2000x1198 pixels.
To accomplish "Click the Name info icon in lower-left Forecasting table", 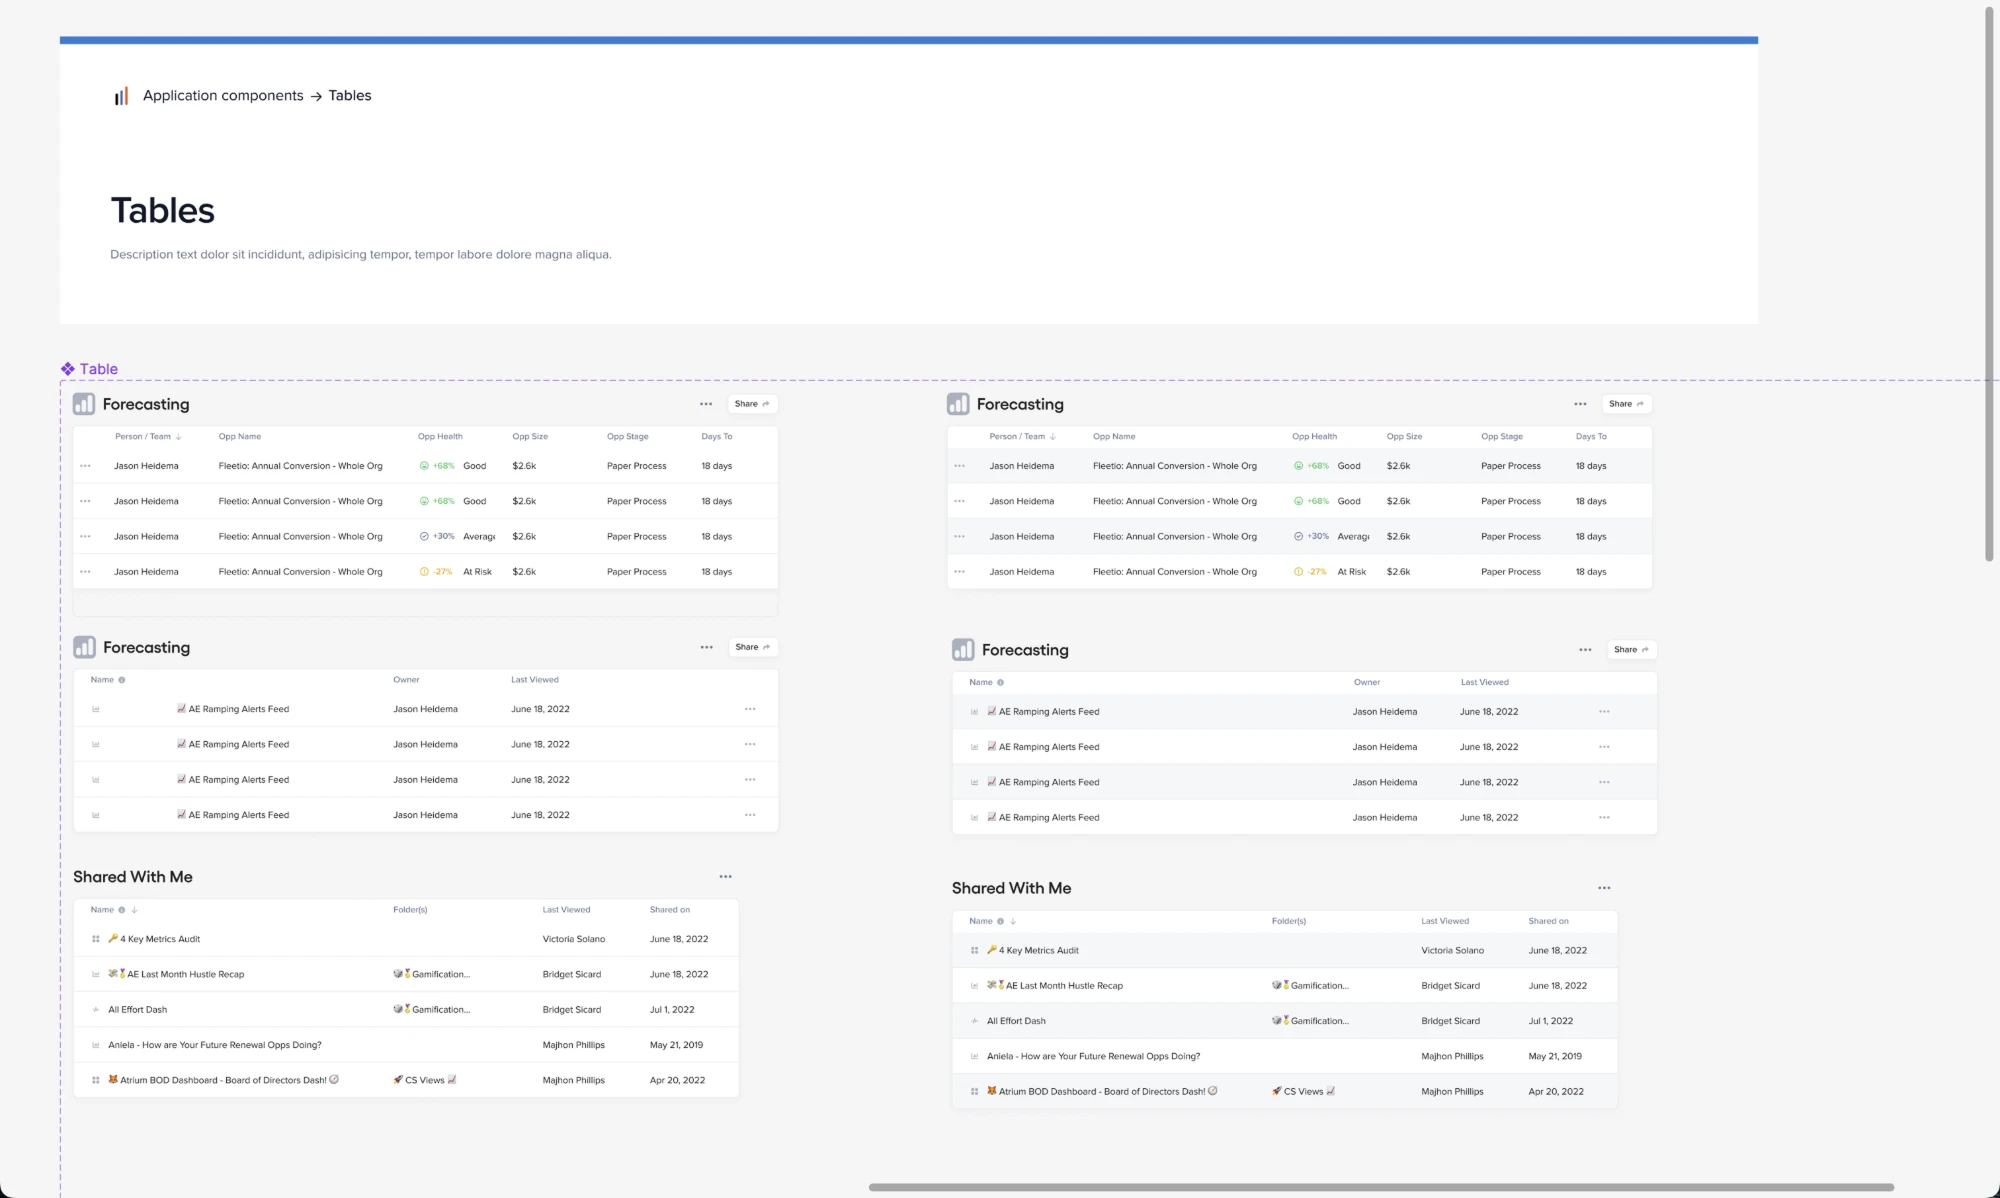I will point(122,680).
